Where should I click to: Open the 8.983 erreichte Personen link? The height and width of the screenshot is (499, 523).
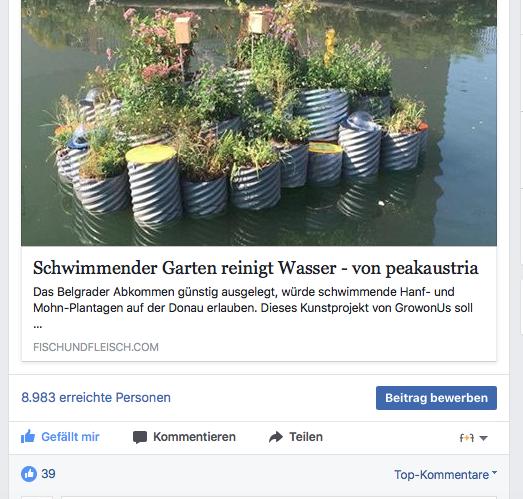click(96, 397)
